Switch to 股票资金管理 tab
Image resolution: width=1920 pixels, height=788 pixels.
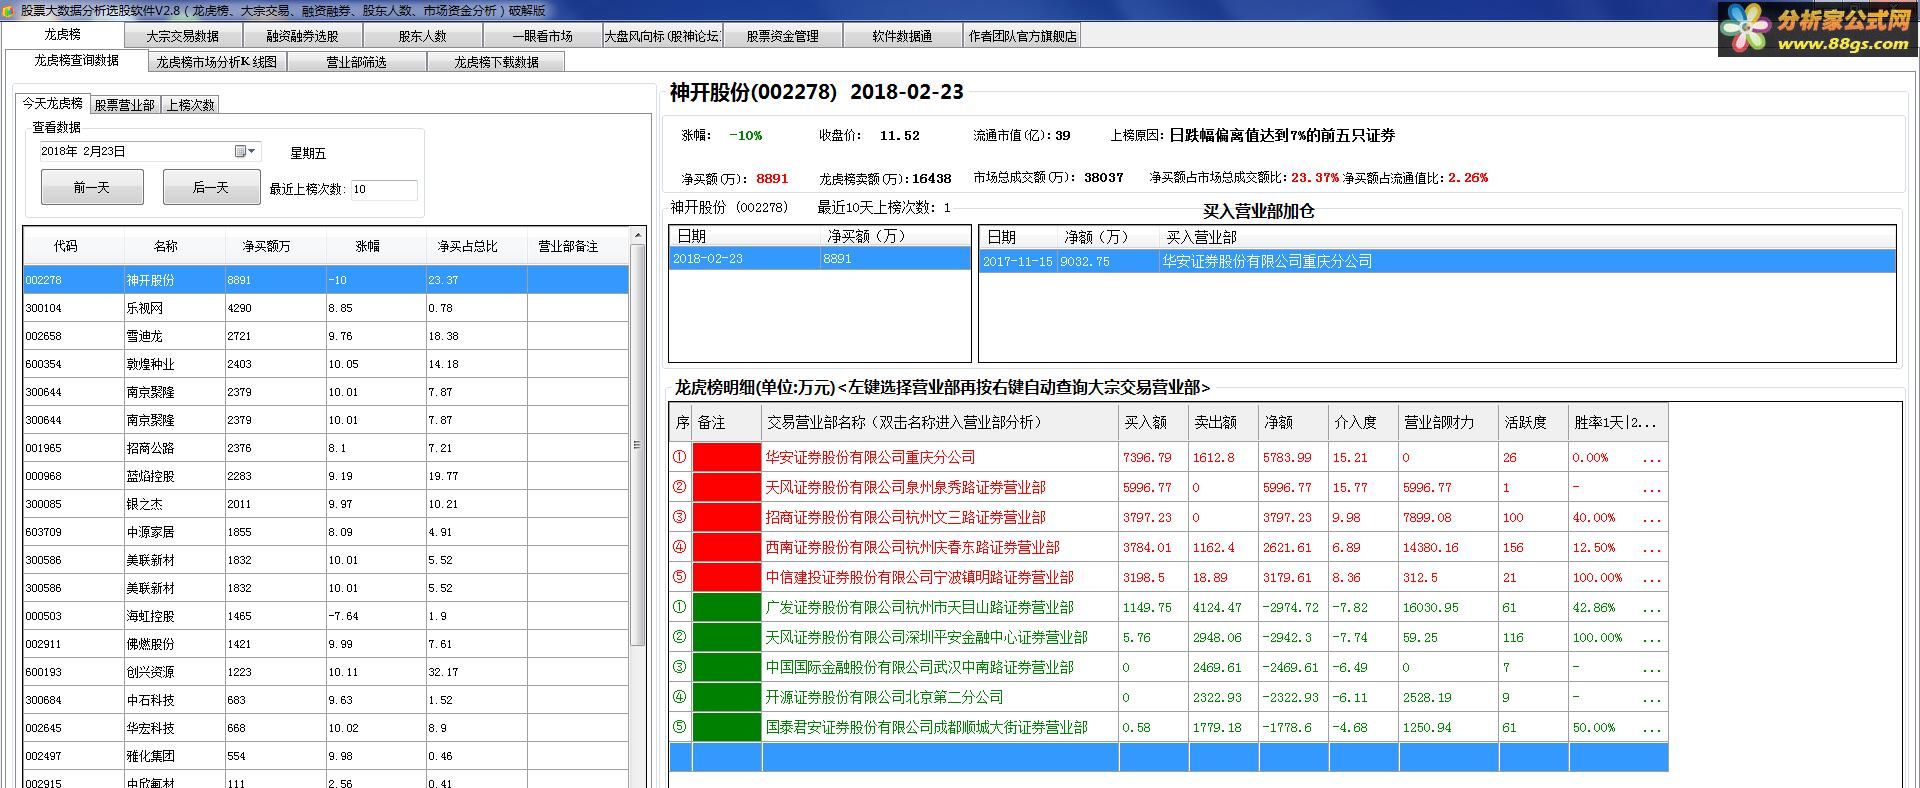click(x=782, y=36)
